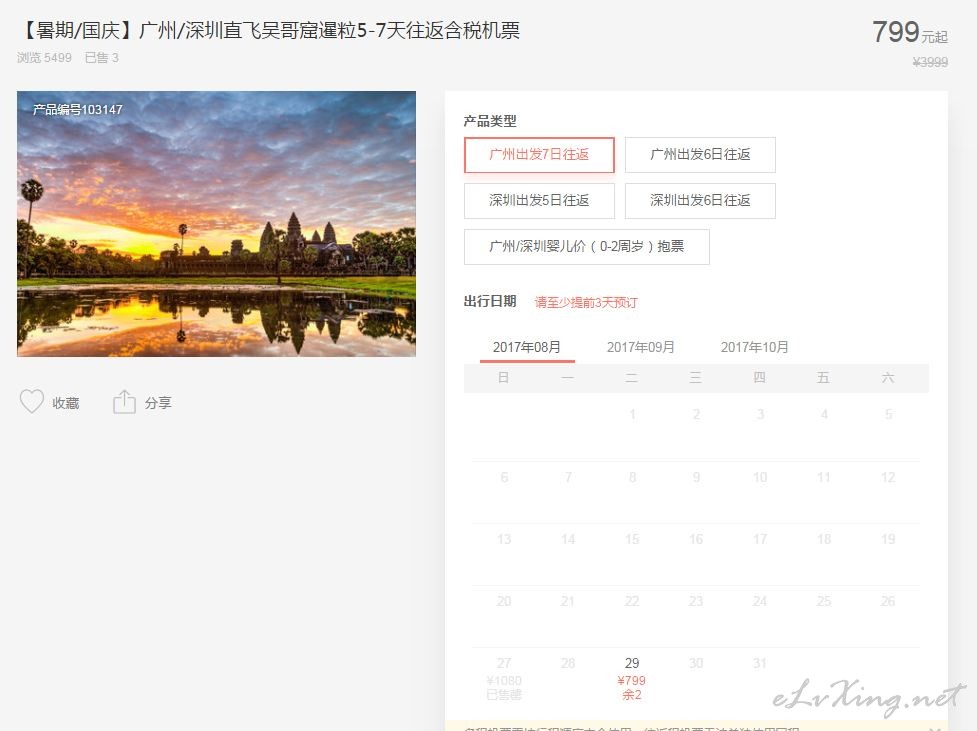Click 请至少提前3天预订 notice text
Screen dimensions: 977x731
point(586,302)
